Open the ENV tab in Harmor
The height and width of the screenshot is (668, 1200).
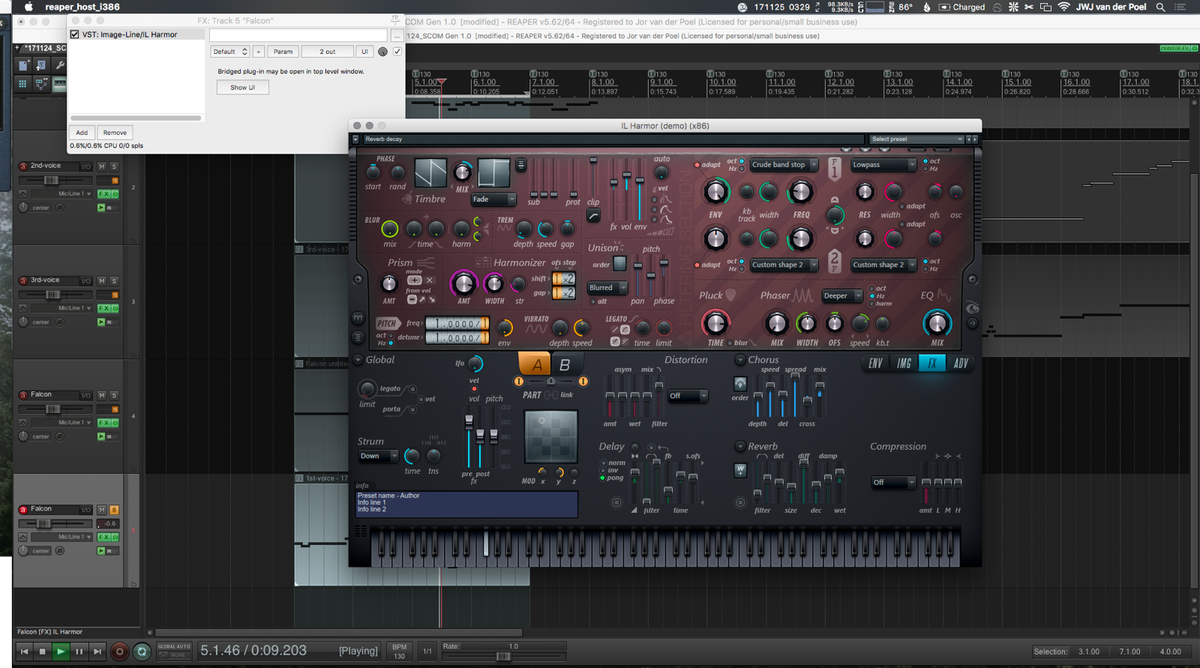(x=876, y=364)
